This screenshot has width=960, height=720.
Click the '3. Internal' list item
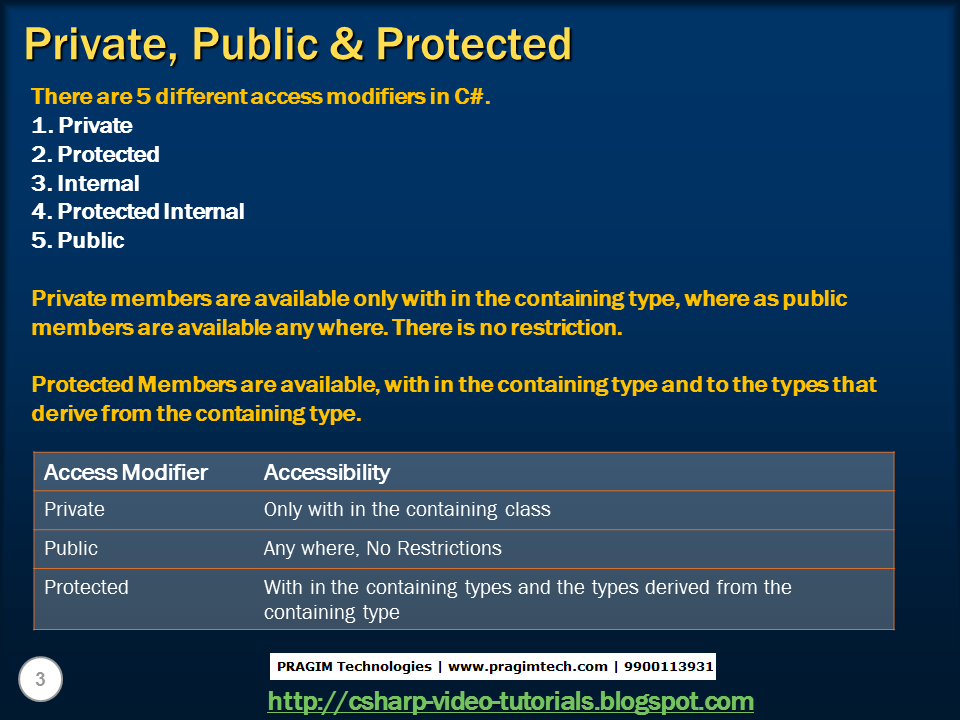86,183
